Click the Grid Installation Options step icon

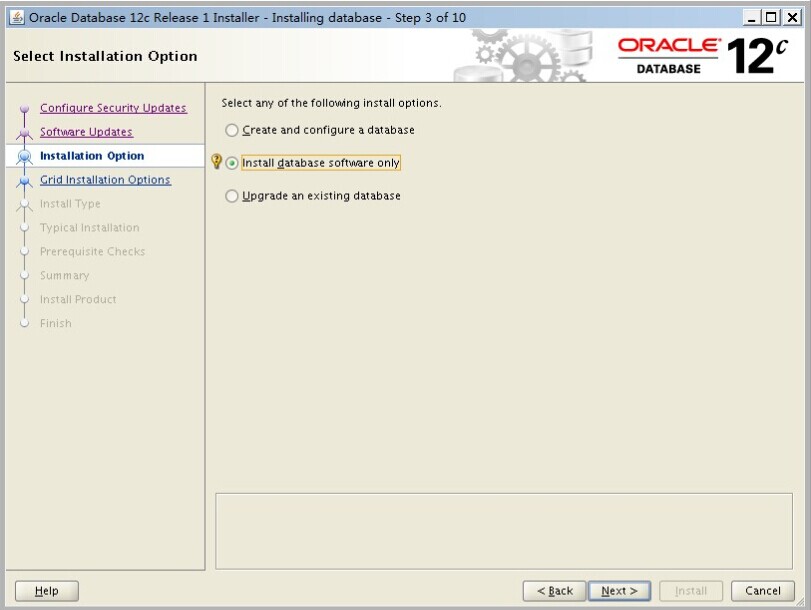click(25, 181)
